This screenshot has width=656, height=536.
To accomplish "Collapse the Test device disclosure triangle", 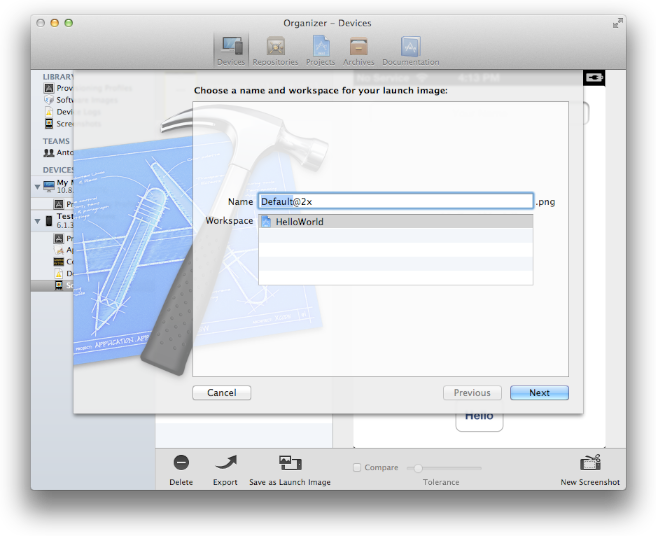I will [x=38, y=219].
